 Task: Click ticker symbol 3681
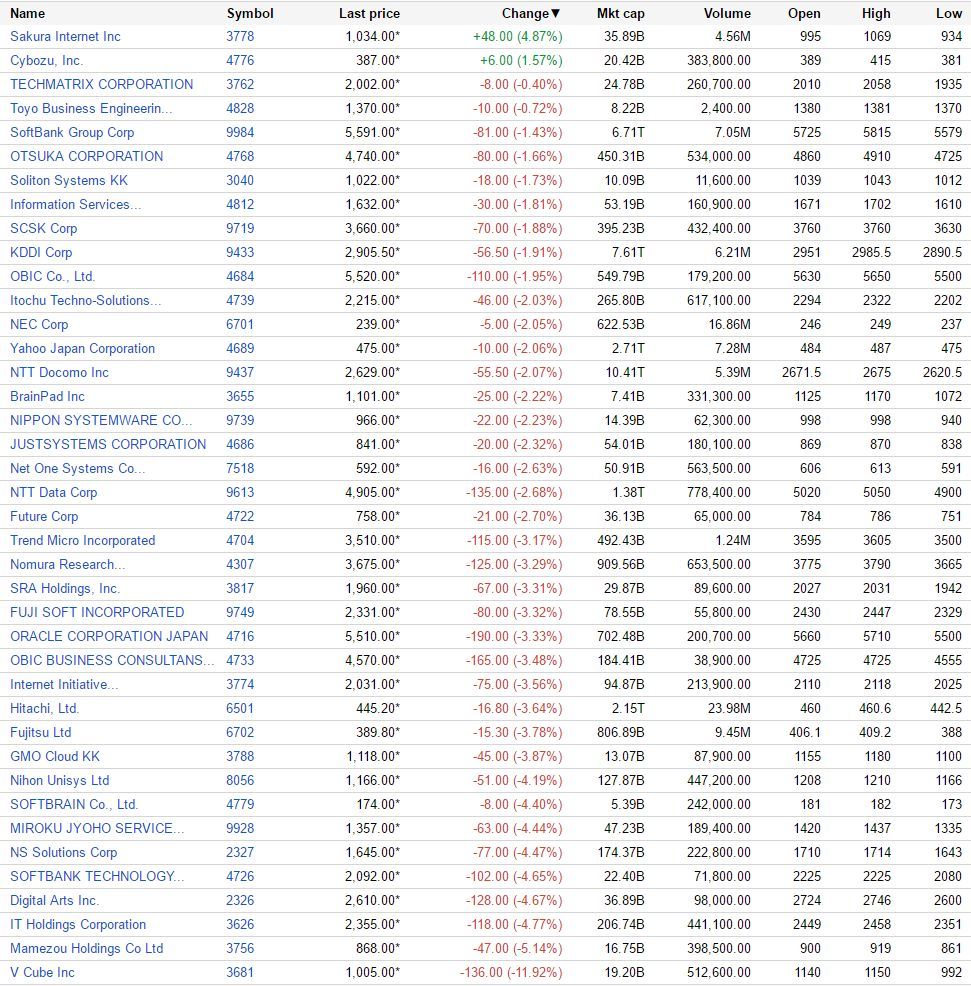tap(240, 972)
